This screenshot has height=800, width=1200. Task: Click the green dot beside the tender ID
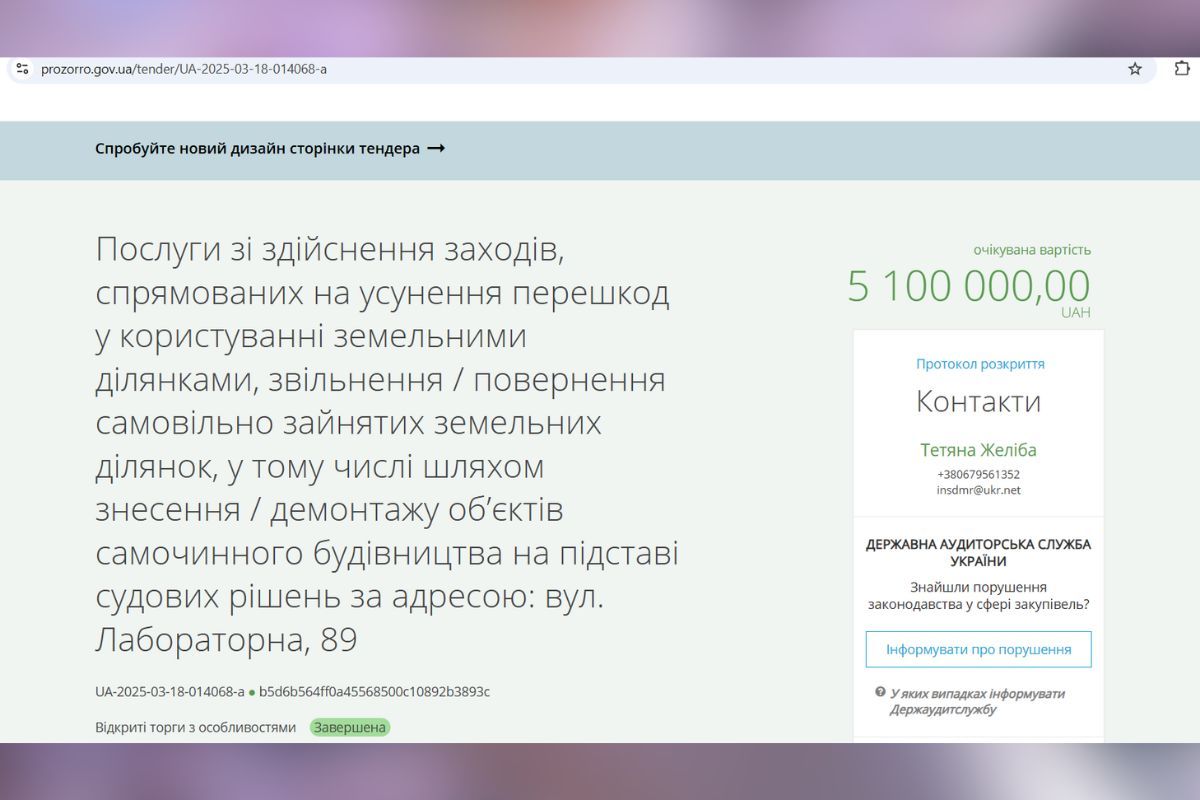click(x=252, y=692)
